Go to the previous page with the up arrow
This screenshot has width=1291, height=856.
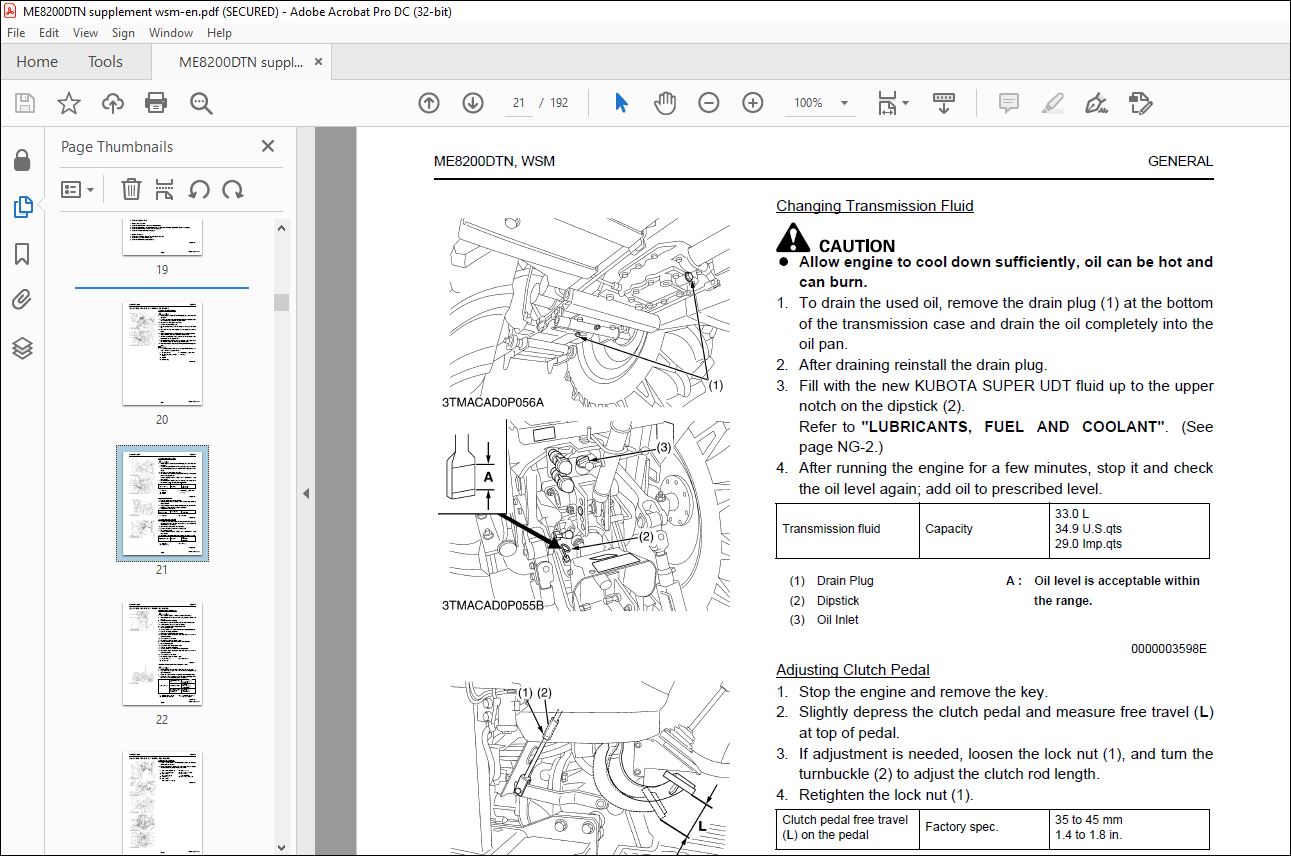[429, 103]
